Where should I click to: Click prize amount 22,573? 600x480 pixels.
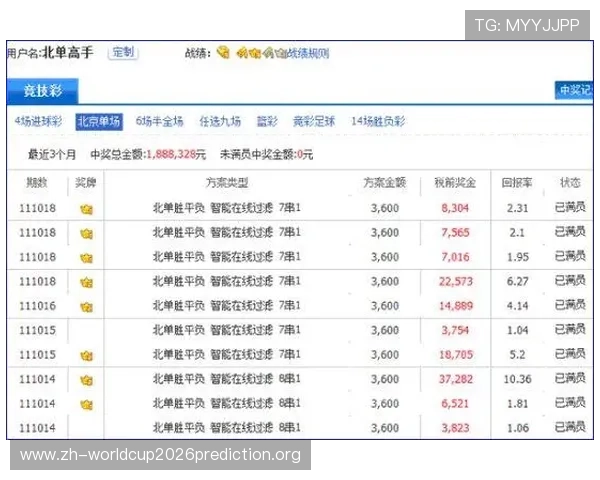coord(456,281)
